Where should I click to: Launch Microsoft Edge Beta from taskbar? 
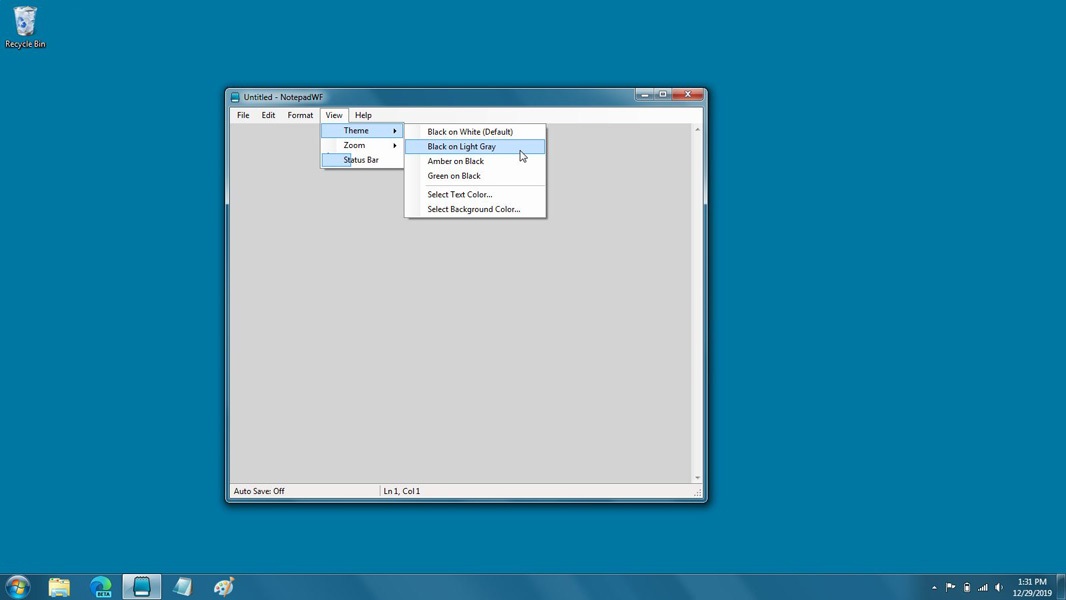tap(101, 587)
